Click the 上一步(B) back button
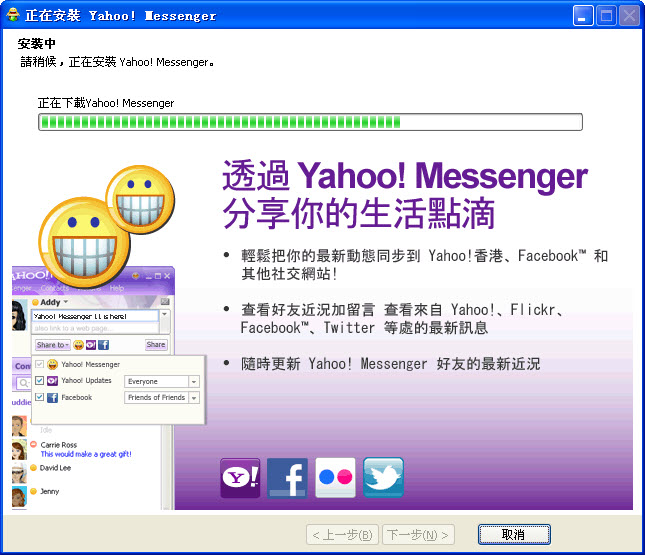645x555 pixels. pyautogui.click(x=342, y=534)
